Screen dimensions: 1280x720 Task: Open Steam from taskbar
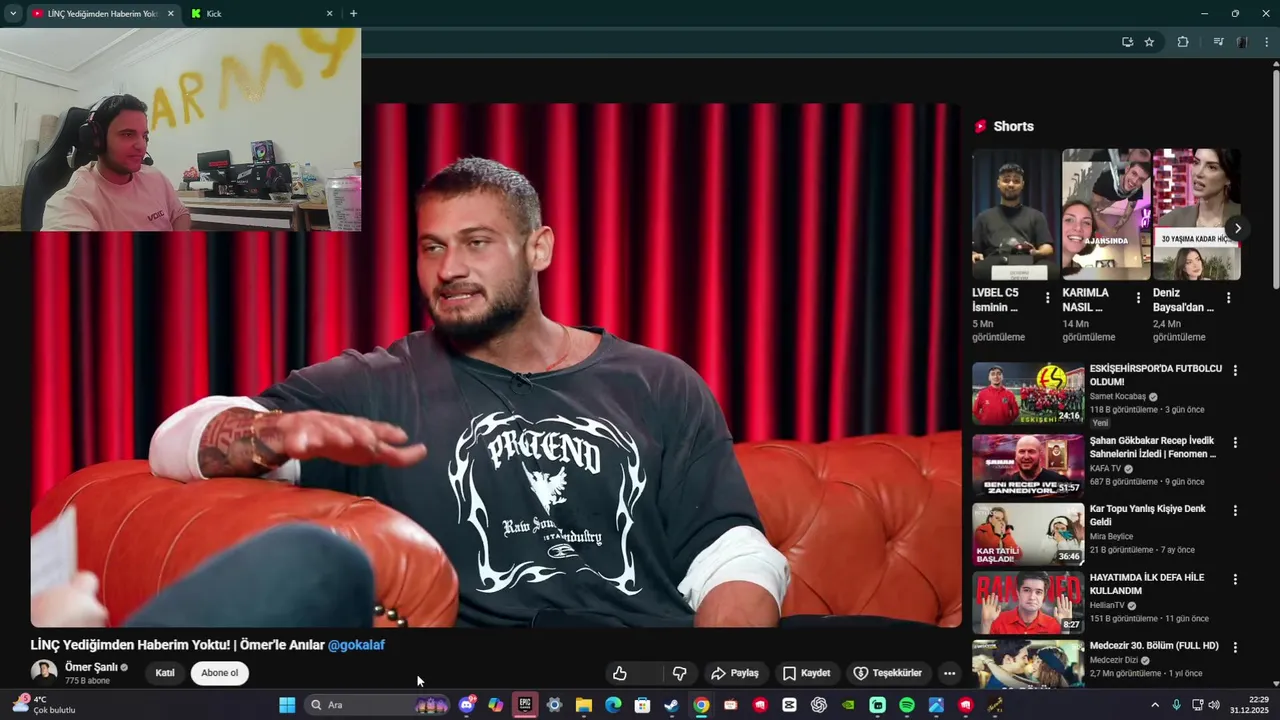pyautogui.click(x=671, y=705)
